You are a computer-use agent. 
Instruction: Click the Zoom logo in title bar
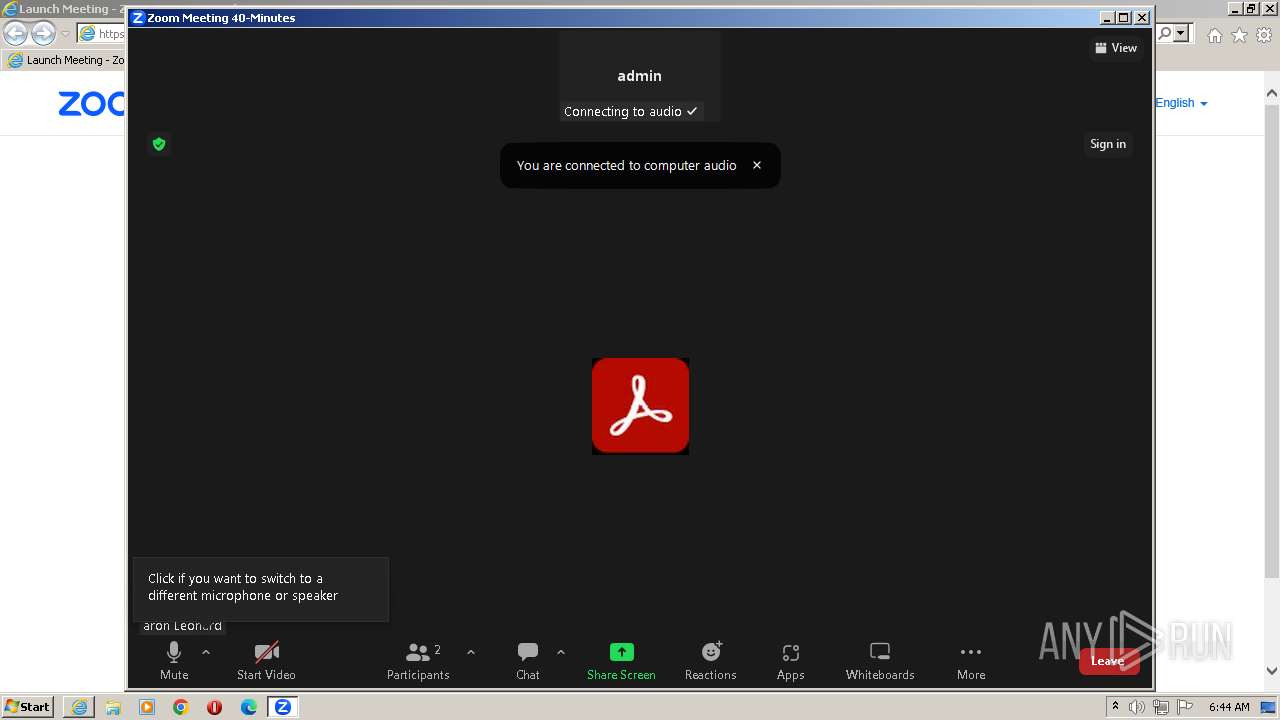coord(138,18)
